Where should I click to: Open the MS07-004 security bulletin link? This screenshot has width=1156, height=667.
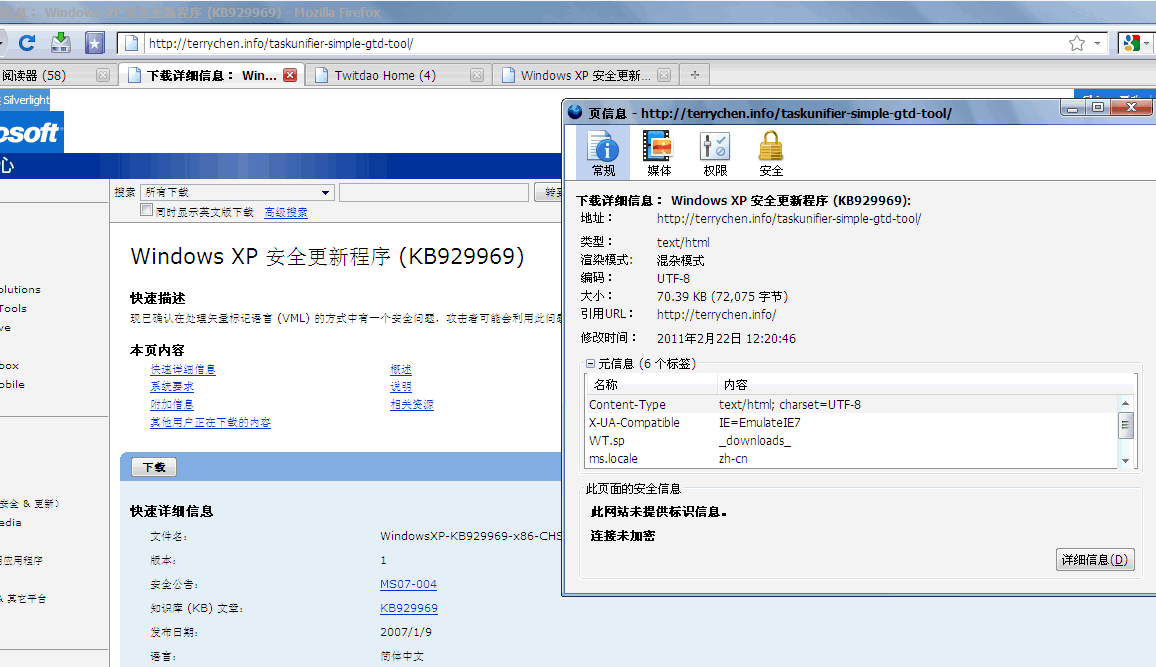[x=408, y=584]
